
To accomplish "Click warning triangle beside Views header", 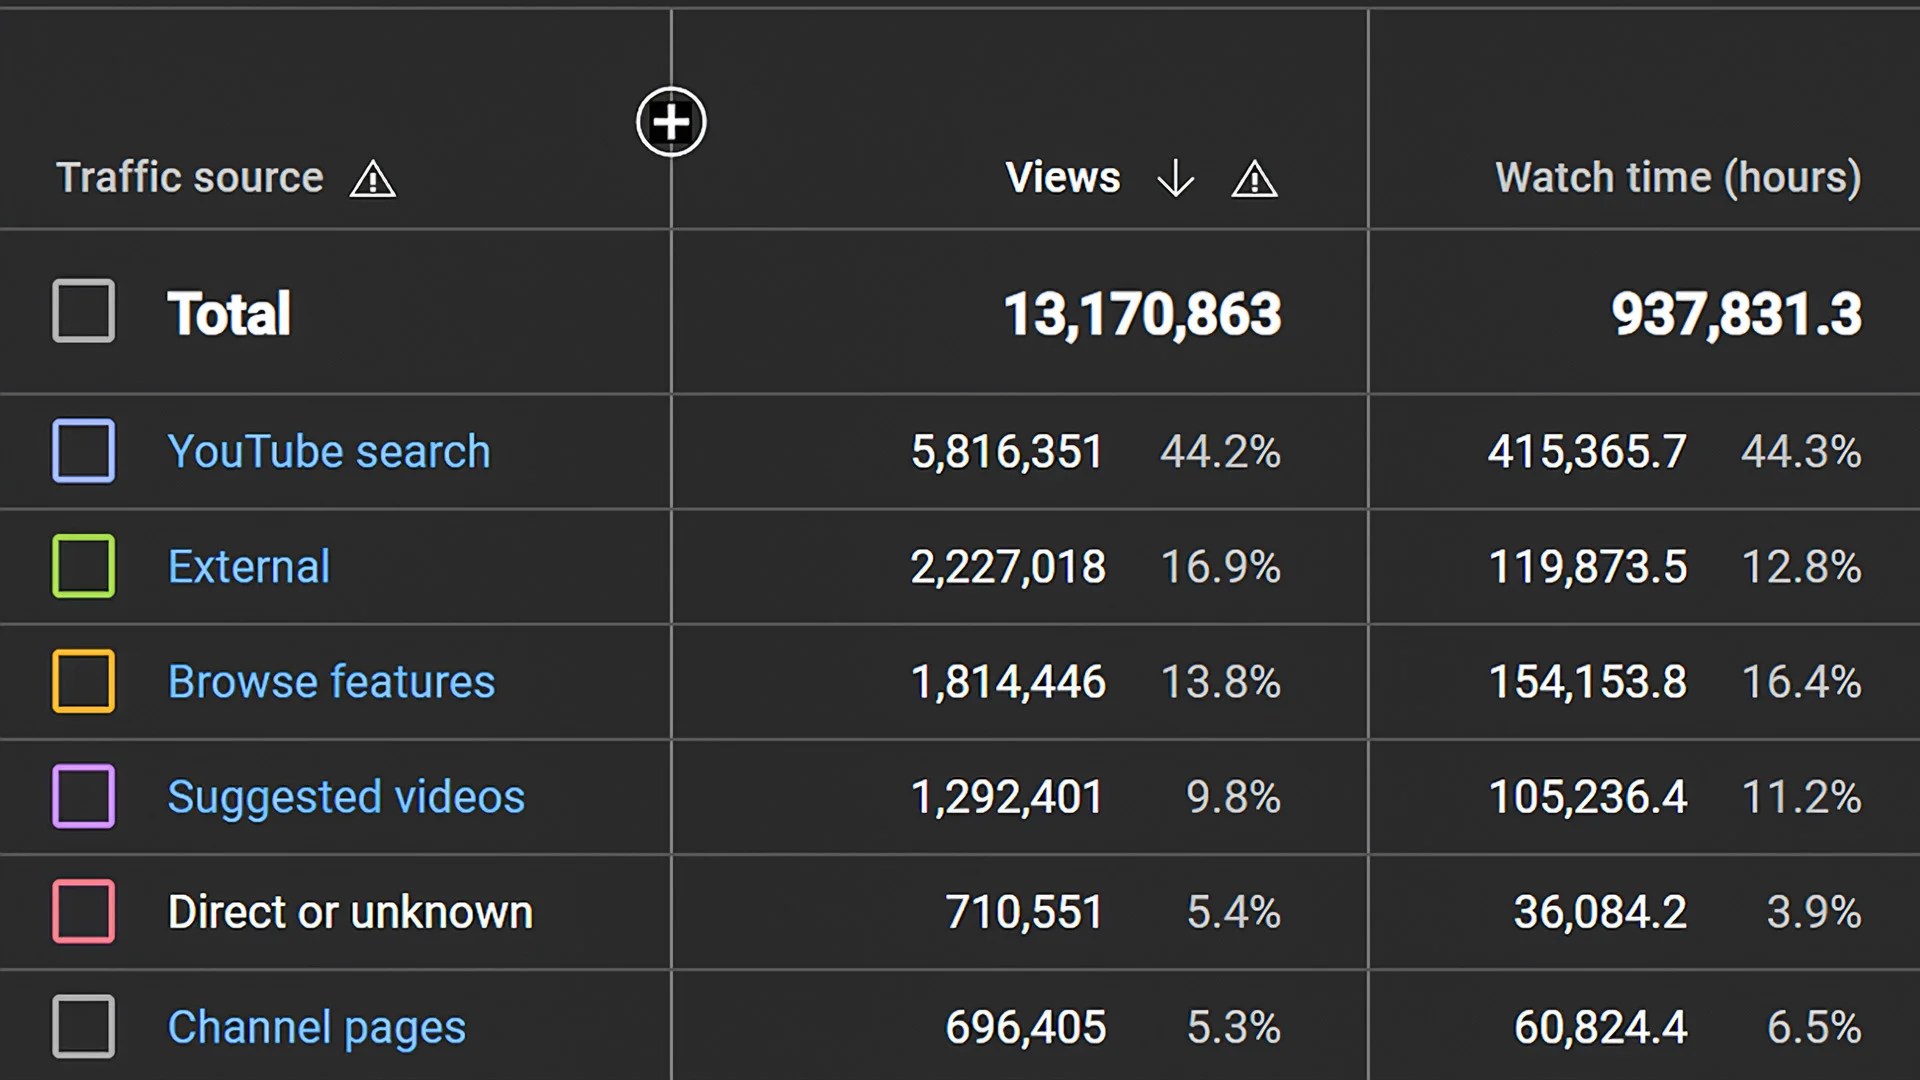I will 1254,179.
